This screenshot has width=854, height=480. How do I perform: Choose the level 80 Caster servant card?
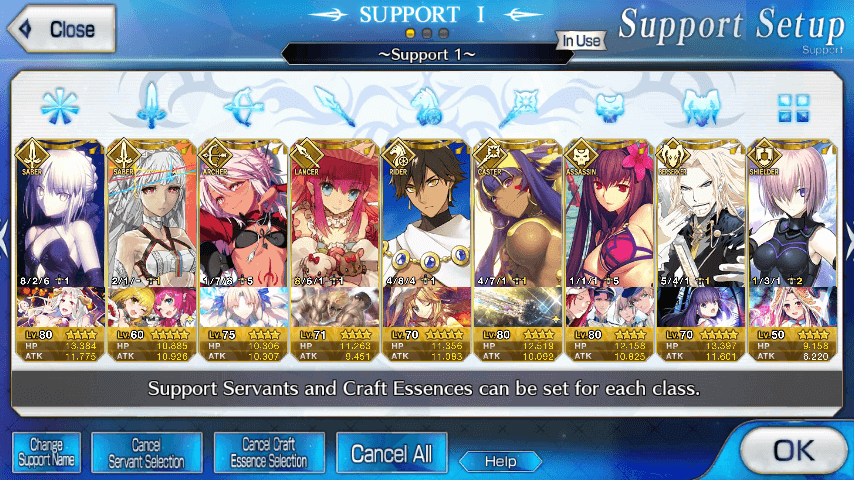click(x=518, y=250)
